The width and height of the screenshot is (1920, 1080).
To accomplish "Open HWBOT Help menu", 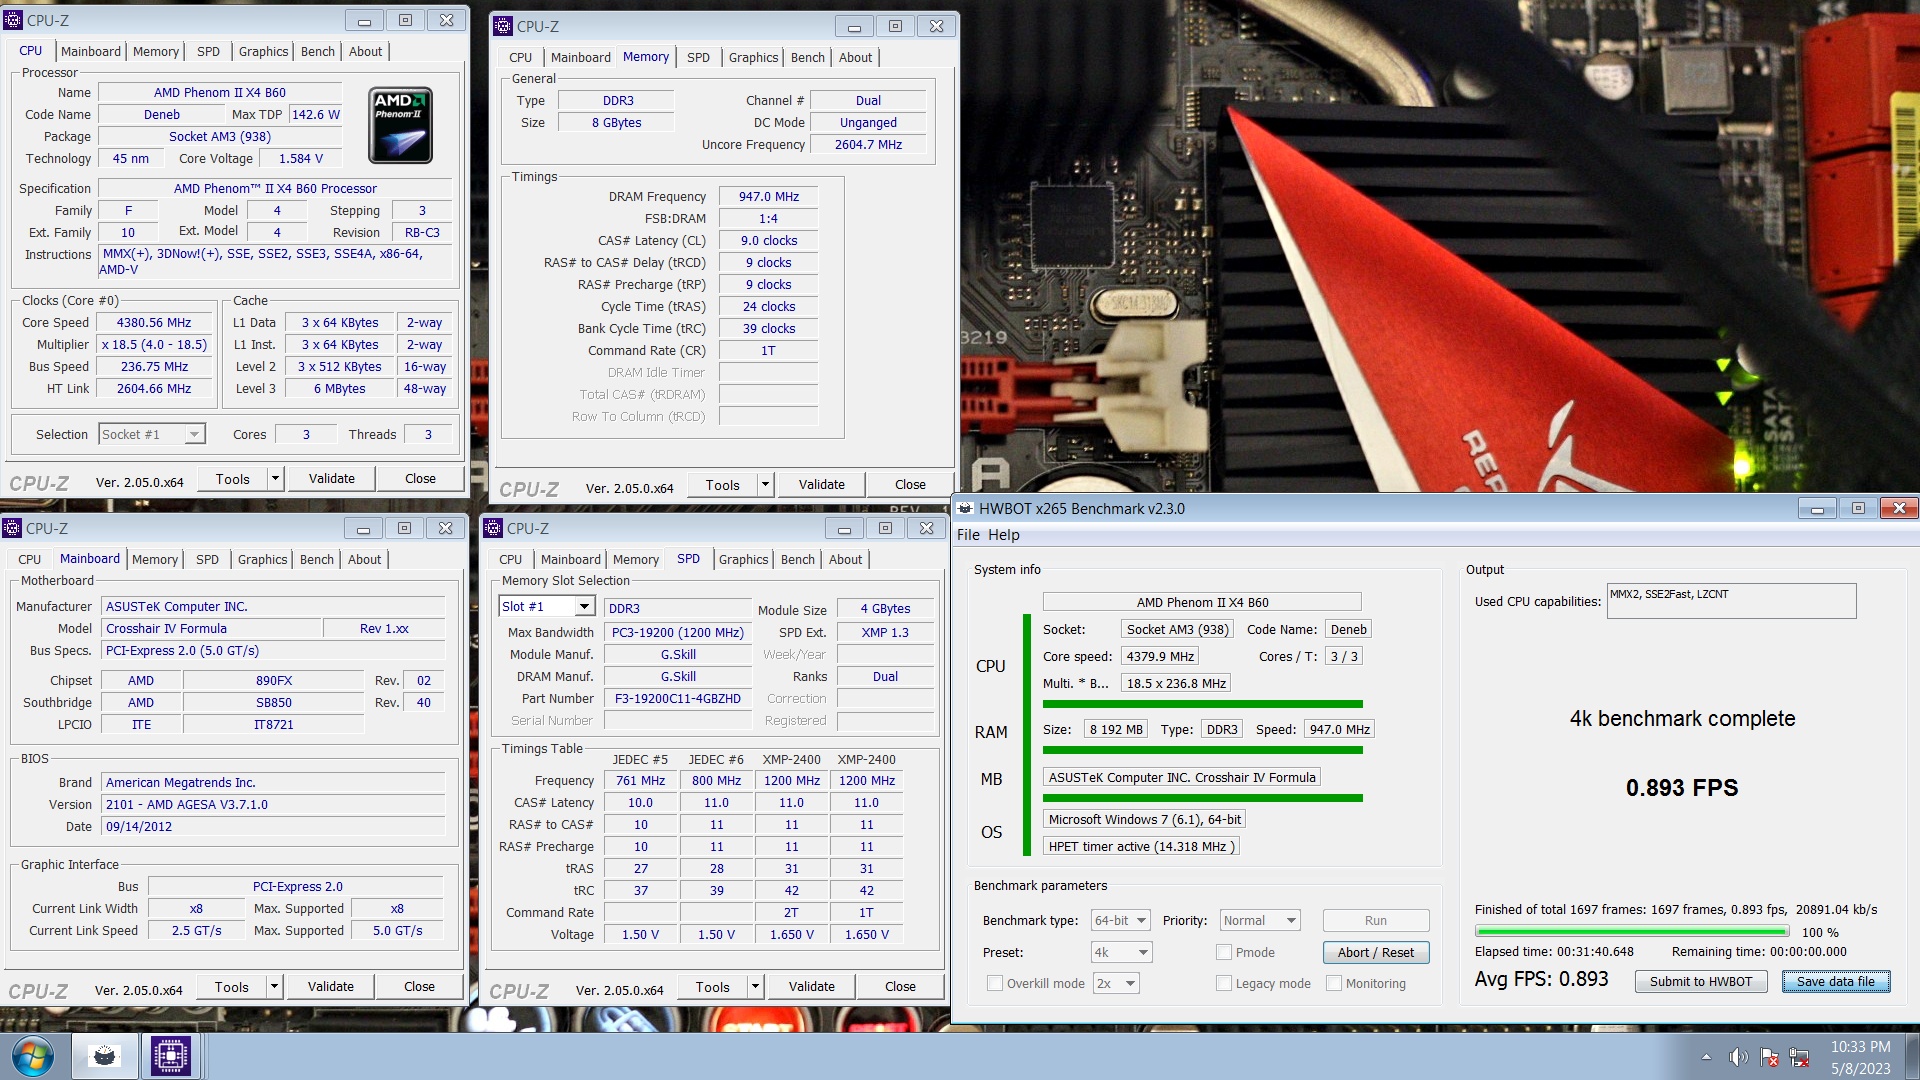I will click(1003, 535).
